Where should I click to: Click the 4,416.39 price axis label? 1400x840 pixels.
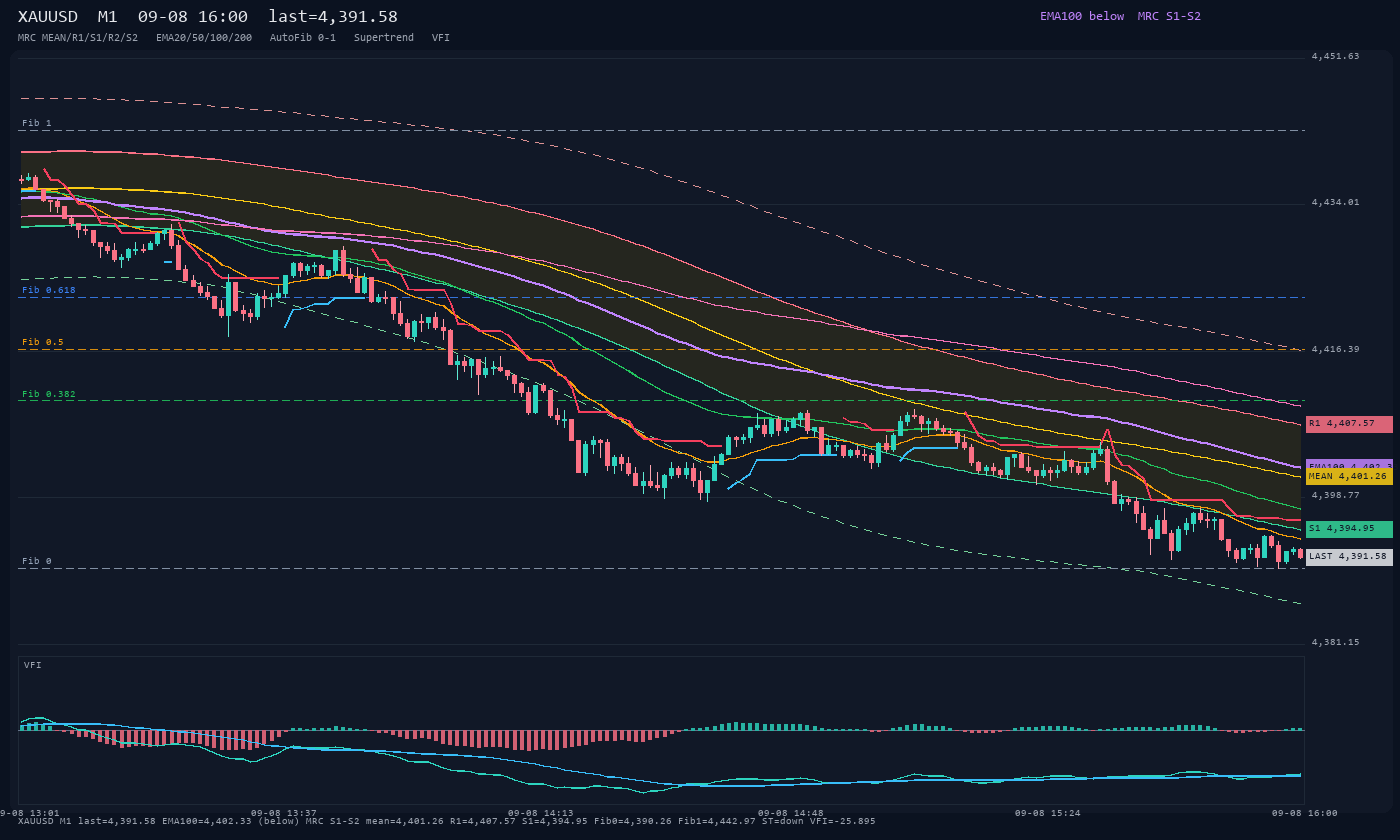point(1335,349)
